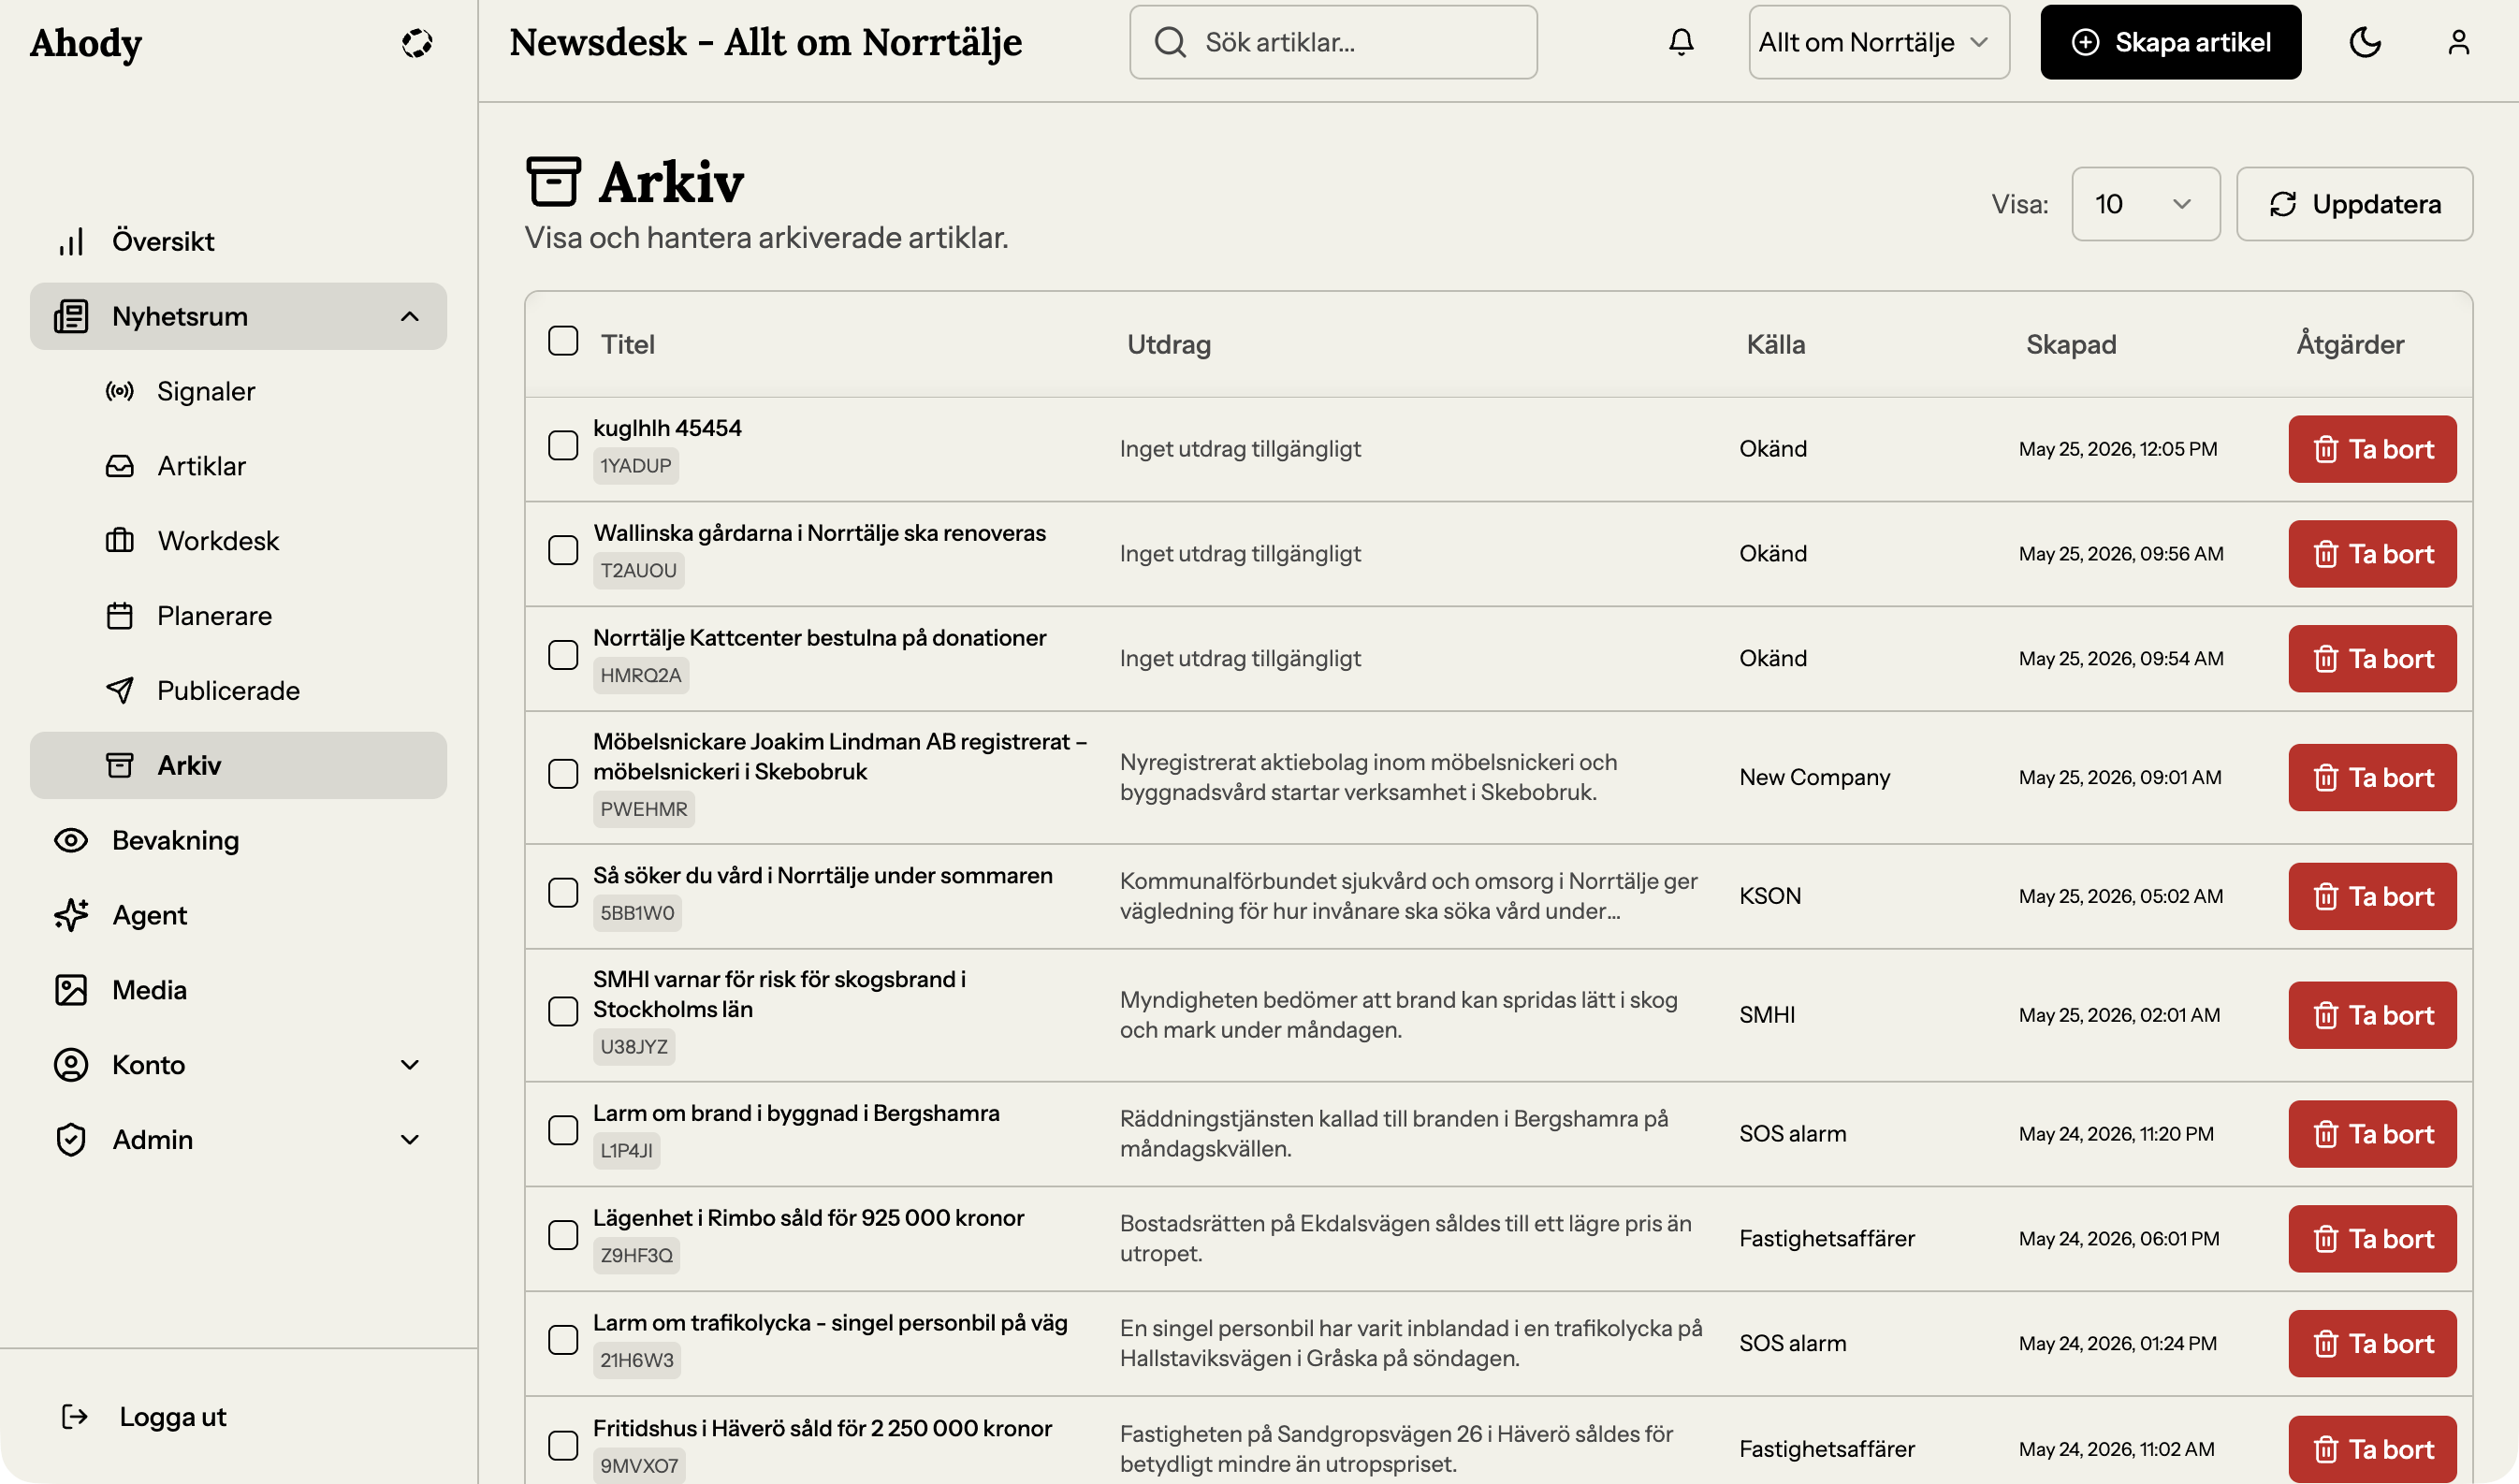2519x1484 pixels.
Task: Click the Arkiv box icon in sidebar
Action: point(120,766)
